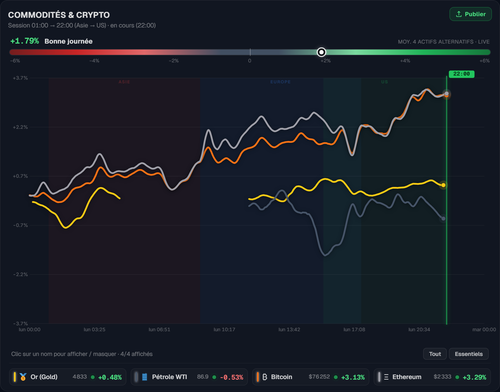Click the lun 03:25 time axis label
The width and height of the screenshot is (500, 392).
[94, 329]
